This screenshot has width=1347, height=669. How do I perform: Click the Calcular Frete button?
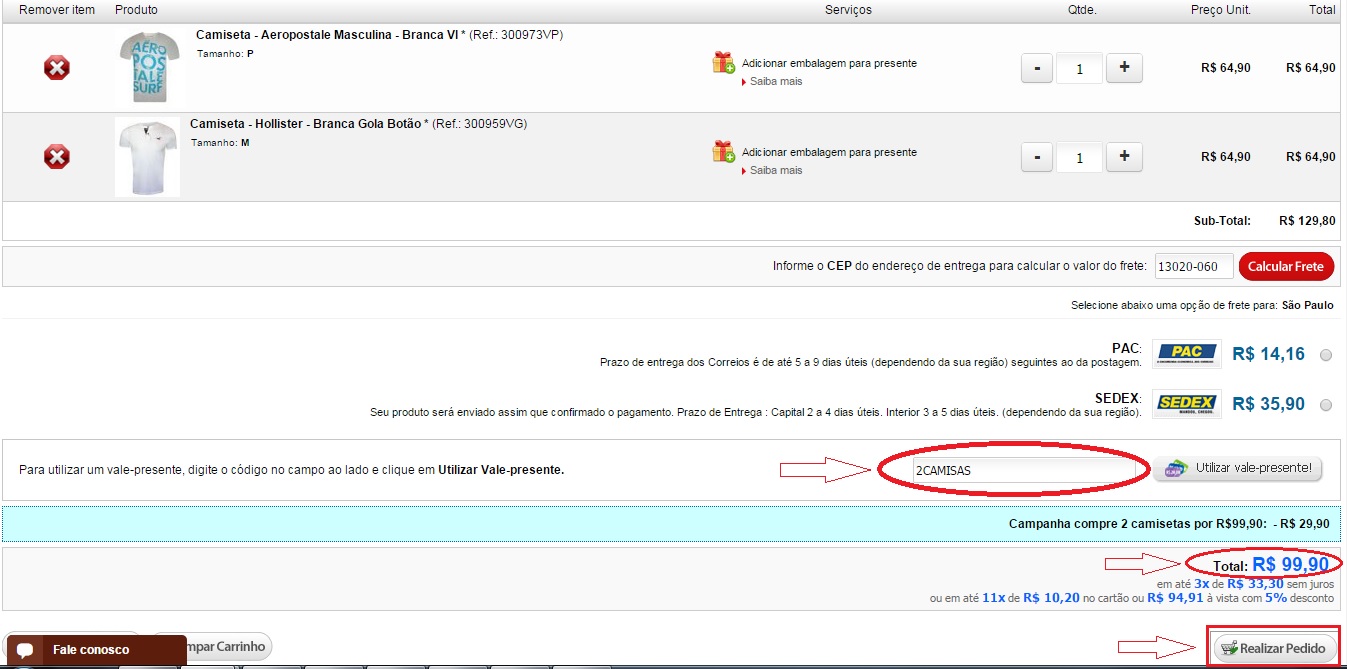point(1286,266)
